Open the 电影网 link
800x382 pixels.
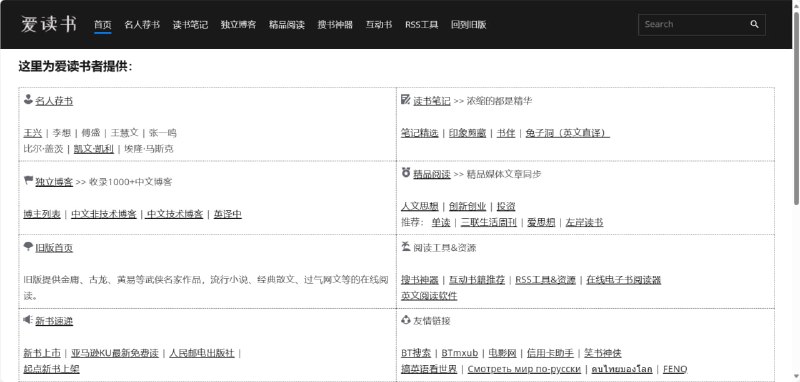pyautogui.click(x=503, y=353)
